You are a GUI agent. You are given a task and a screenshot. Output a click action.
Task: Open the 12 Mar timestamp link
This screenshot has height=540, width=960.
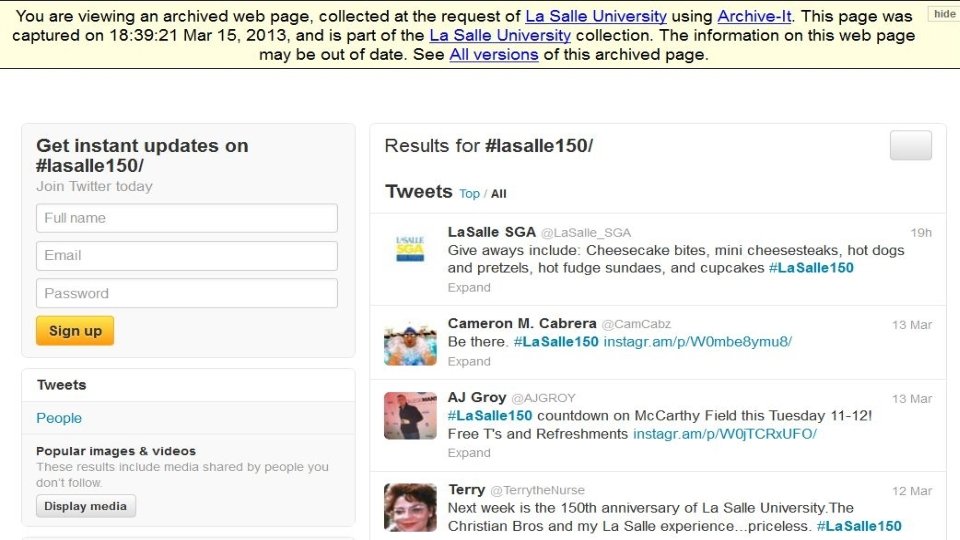912,490
